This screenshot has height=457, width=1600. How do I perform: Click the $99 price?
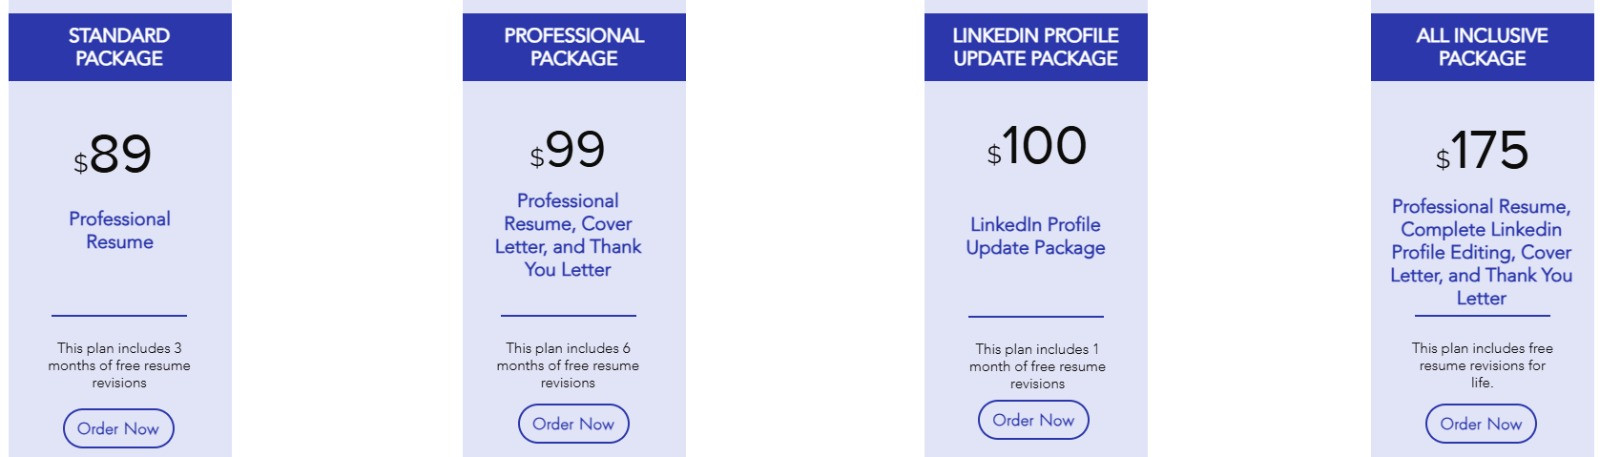pos(568,151)
